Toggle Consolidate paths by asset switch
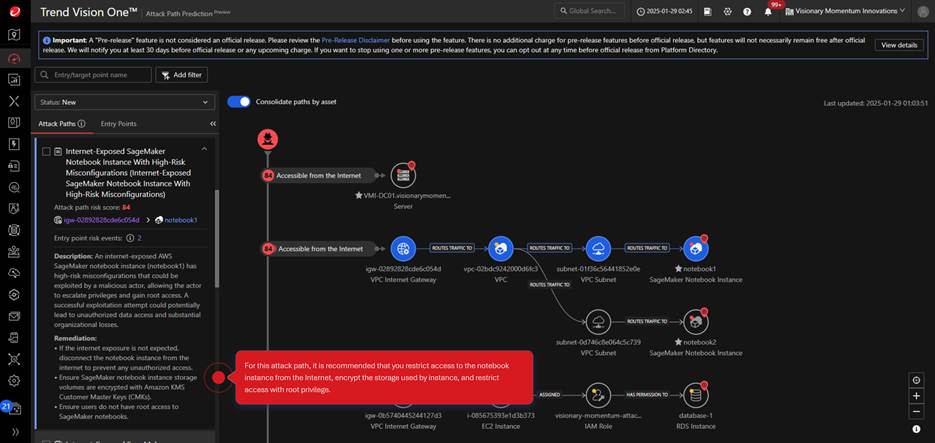This screenshot has width=935, height=443. pyautogui.click(x=239, y=101)
